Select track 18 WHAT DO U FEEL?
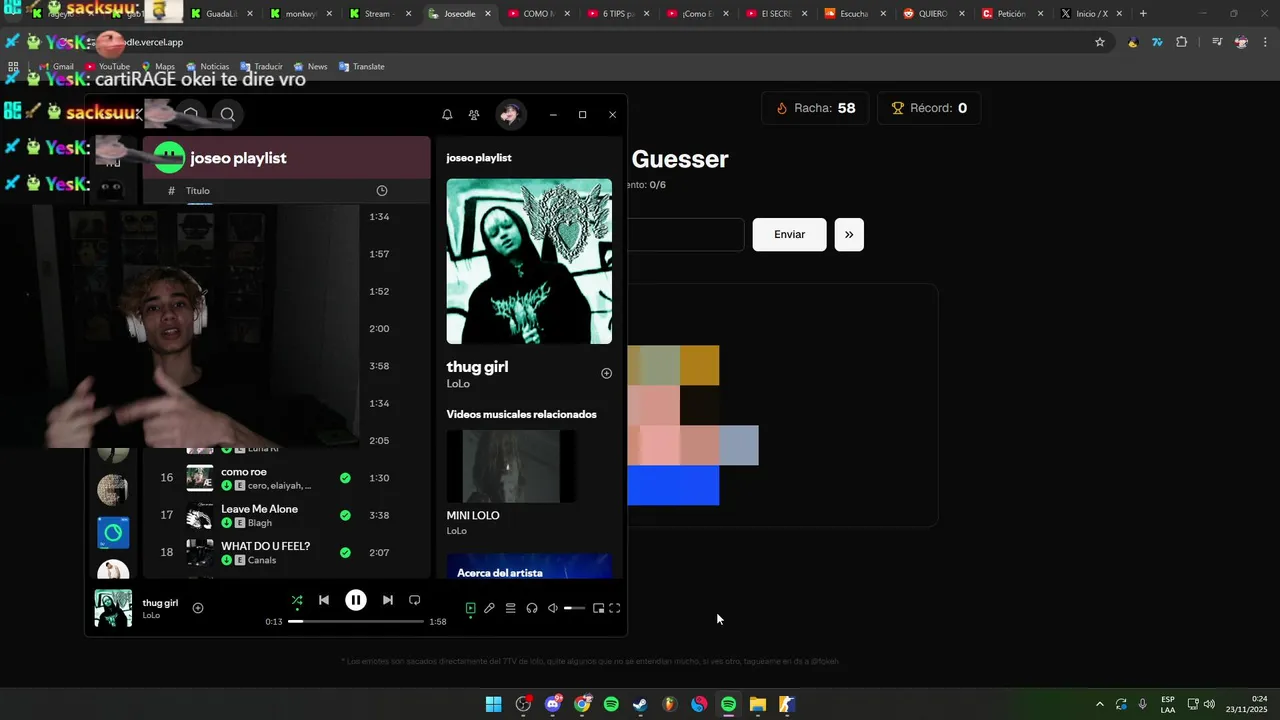 coord(287,552)
